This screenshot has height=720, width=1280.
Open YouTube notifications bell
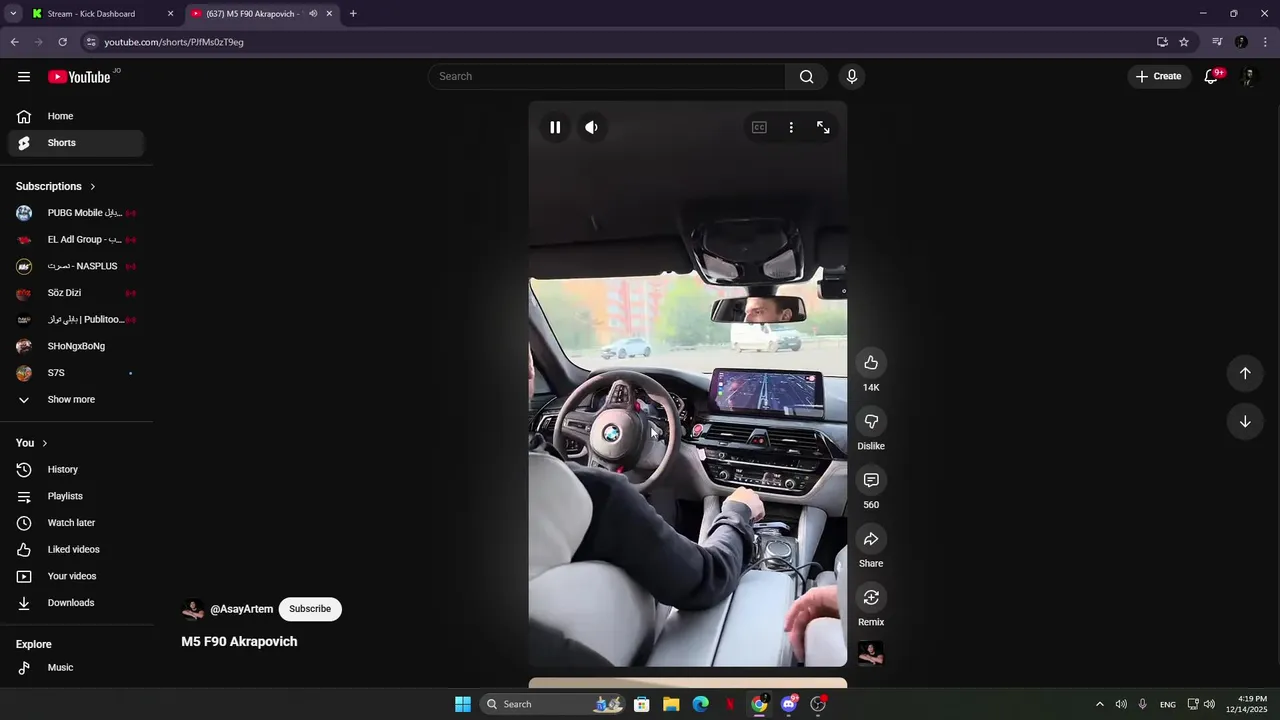point(1211,76)
